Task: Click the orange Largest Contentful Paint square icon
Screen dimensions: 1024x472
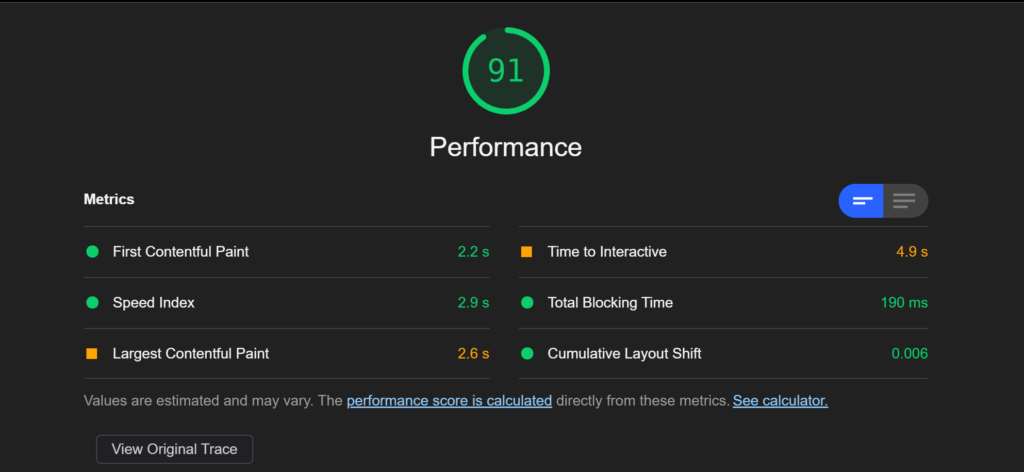Action: coord(91,354)
